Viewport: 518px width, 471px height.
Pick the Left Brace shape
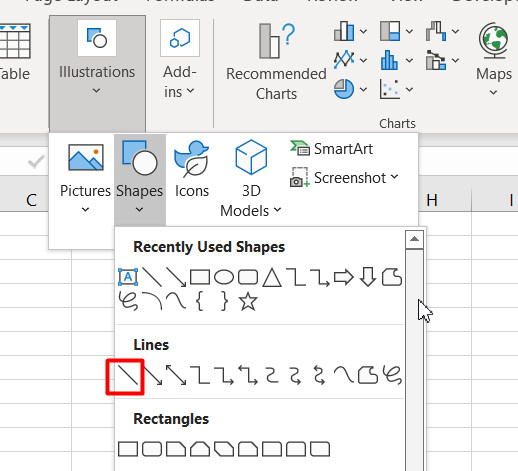(200, 302)
